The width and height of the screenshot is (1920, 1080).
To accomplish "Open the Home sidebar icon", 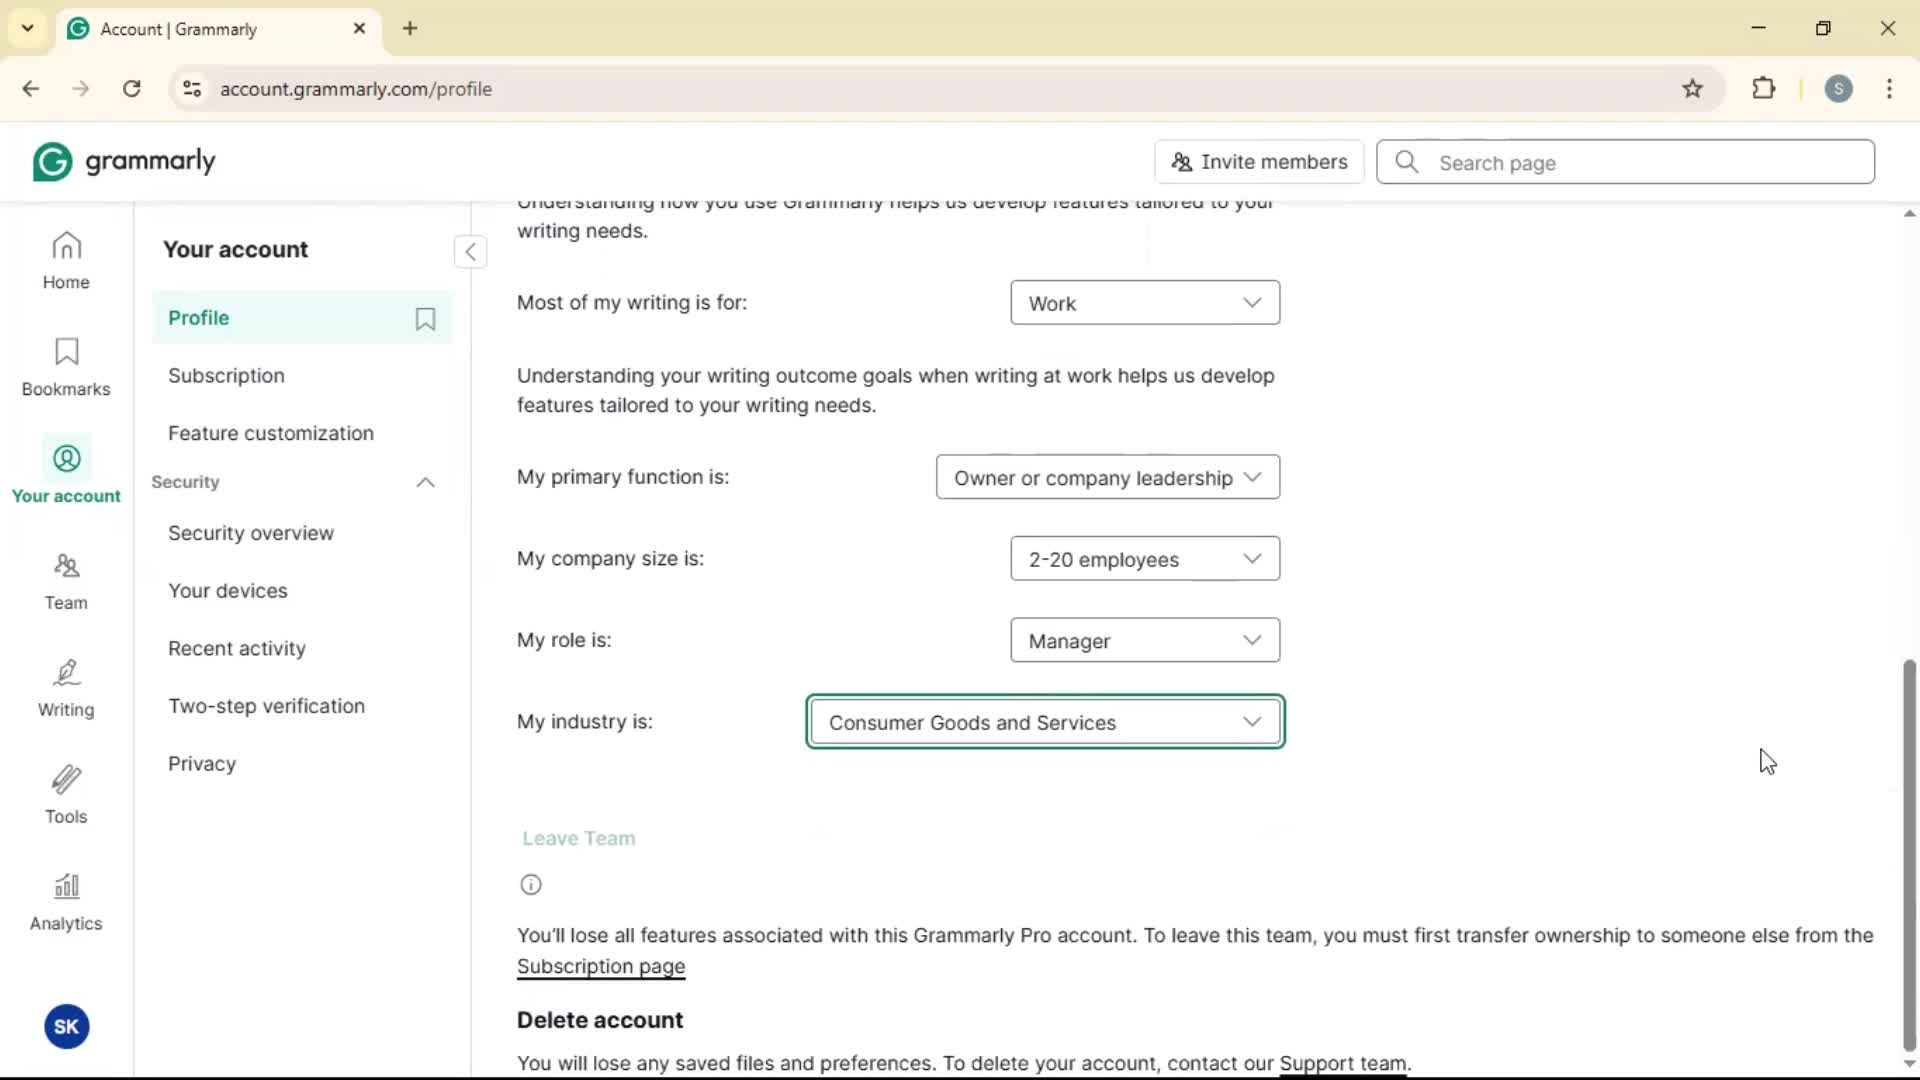I will click(66, 261).
